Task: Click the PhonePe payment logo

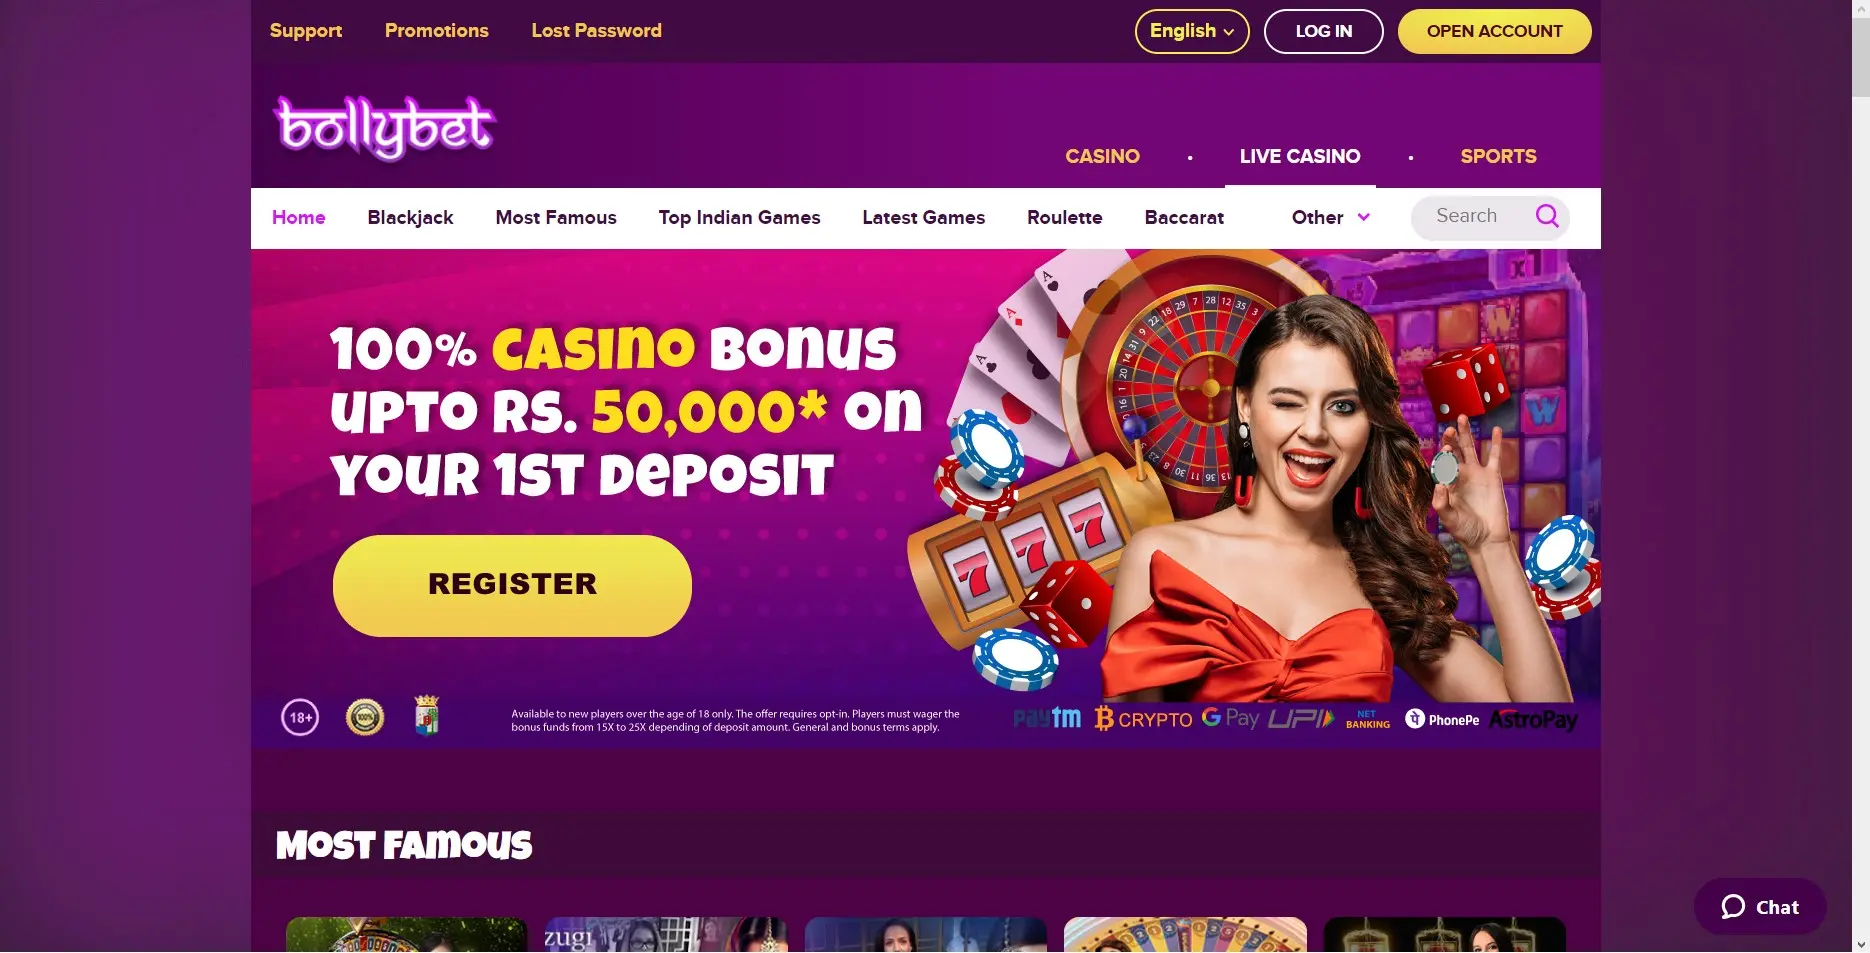Action: pyautogui.click(x=1442, y=719)
